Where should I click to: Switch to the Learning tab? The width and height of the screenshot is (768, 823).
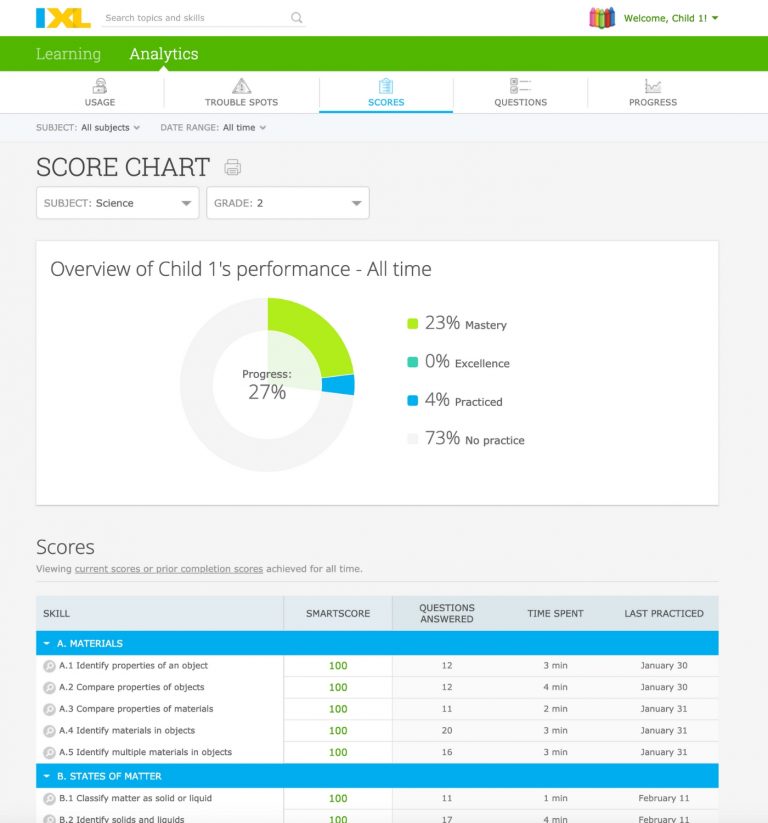pyautogui.click(x=68, y=53)
